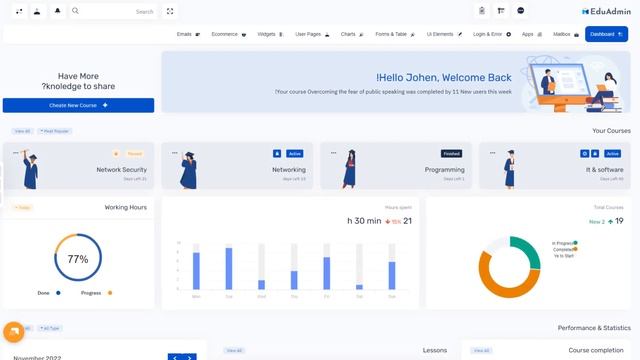Open the Emails menu
This screenshot has height=360, width=640.
(188, 34)
